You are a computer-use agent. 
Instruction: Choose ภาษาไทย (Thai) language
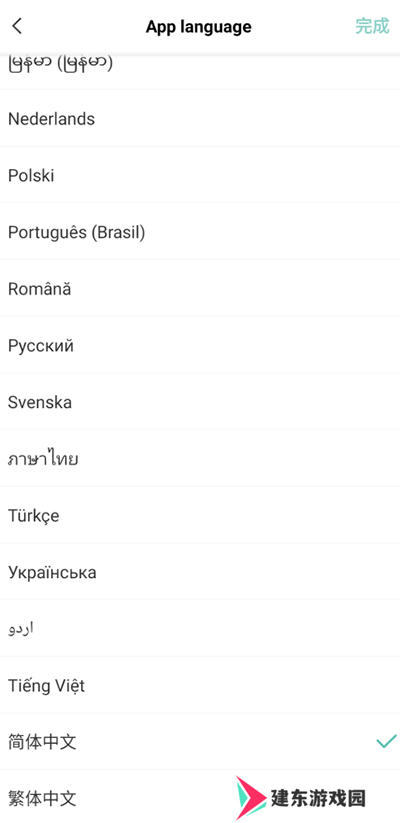pyautogui.click(x=200, y=459)
